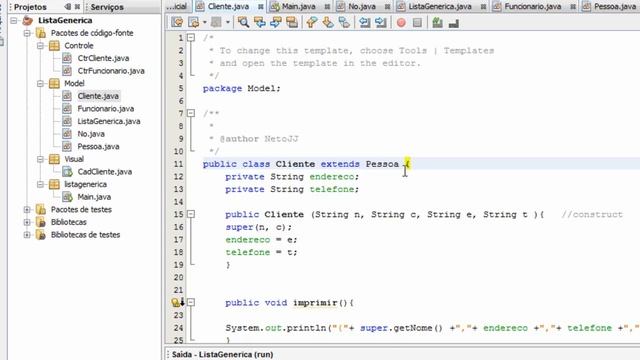
Task: Click Toggle Bookmark icon
Action: [x=344, y=22]
